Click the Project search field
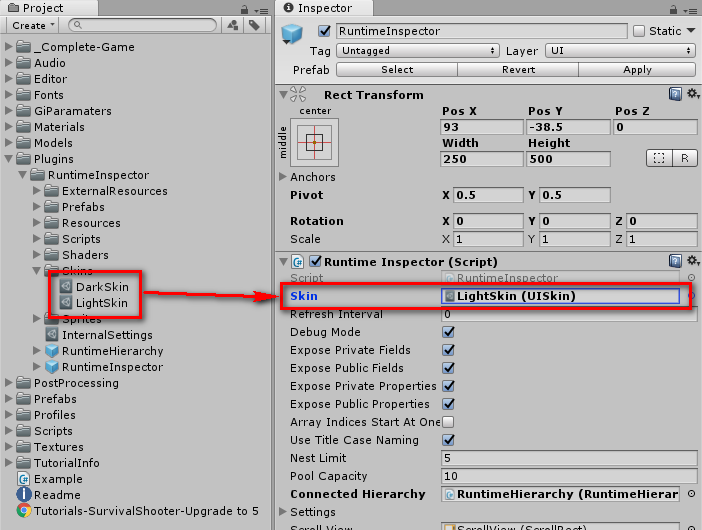 tap(142, 25)
